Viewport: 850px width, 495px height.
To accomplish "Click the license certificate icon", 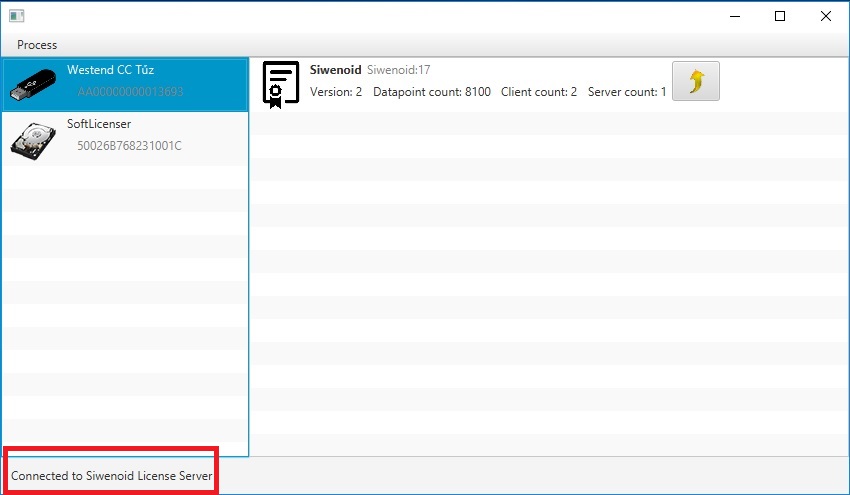I will 280,83.
